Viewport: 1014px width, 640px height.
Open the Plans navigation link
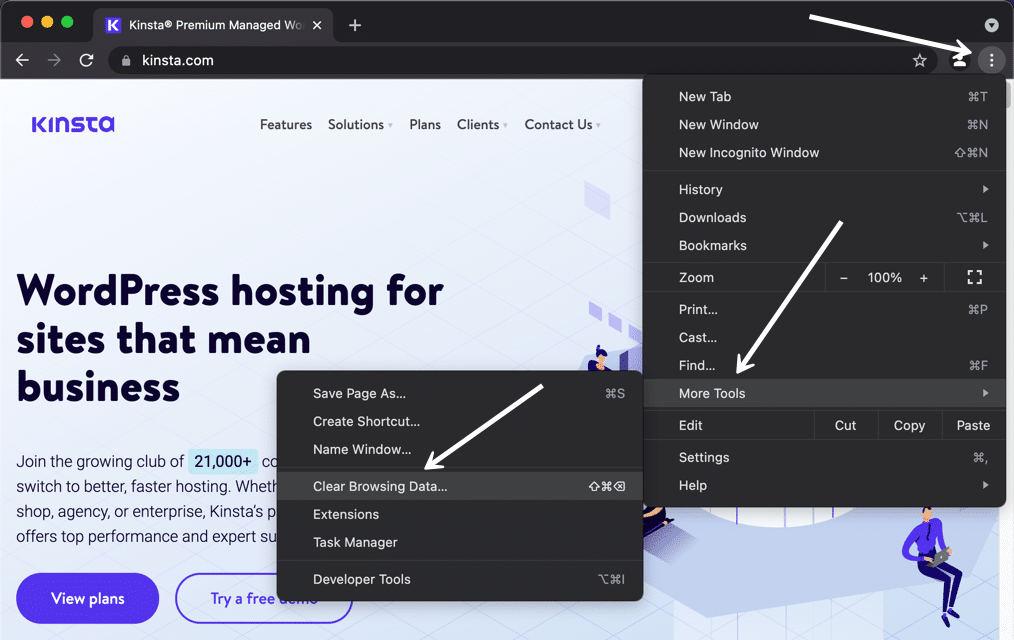[425, 125]
